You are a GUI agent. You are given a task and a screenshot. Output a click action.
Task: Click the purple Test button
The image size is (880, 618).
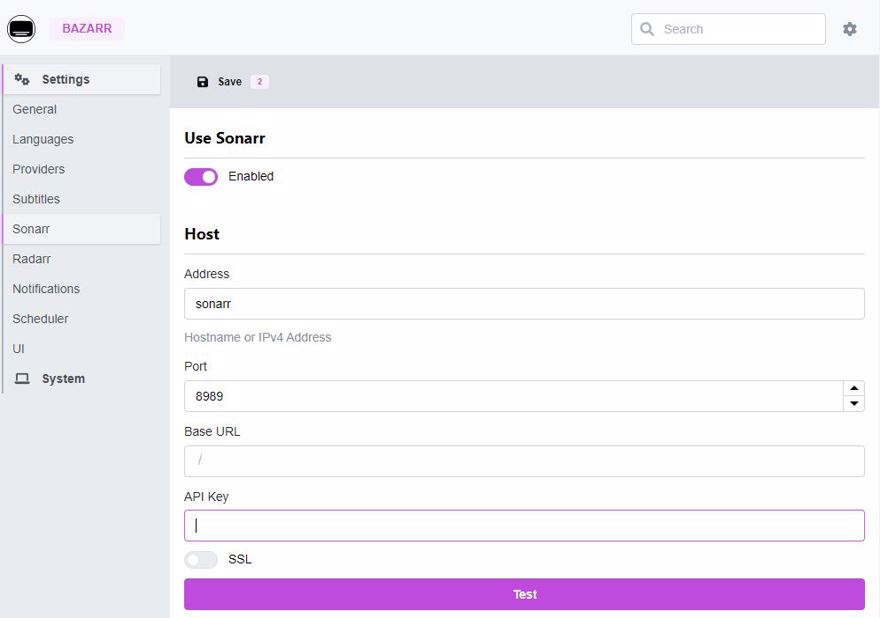click(x=524, y=594)
